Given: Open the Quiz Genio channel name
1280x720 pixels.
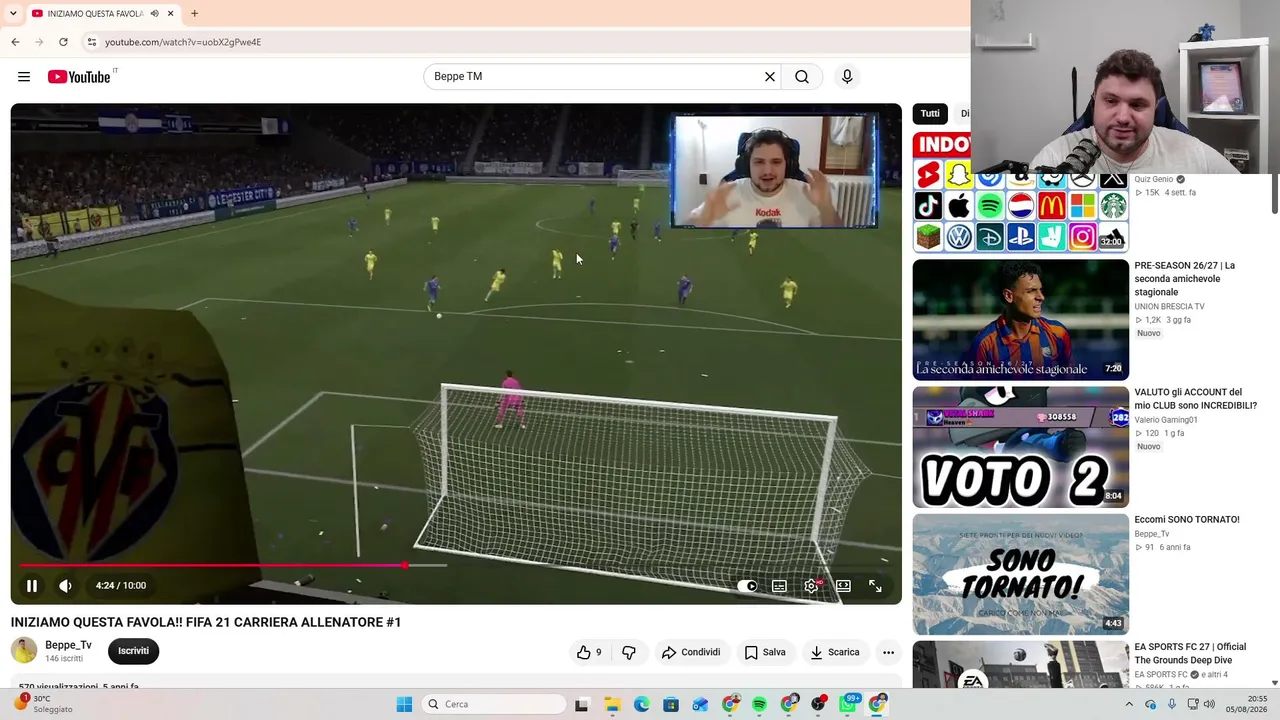Looking at the screenshot, I should (1154, 180).
